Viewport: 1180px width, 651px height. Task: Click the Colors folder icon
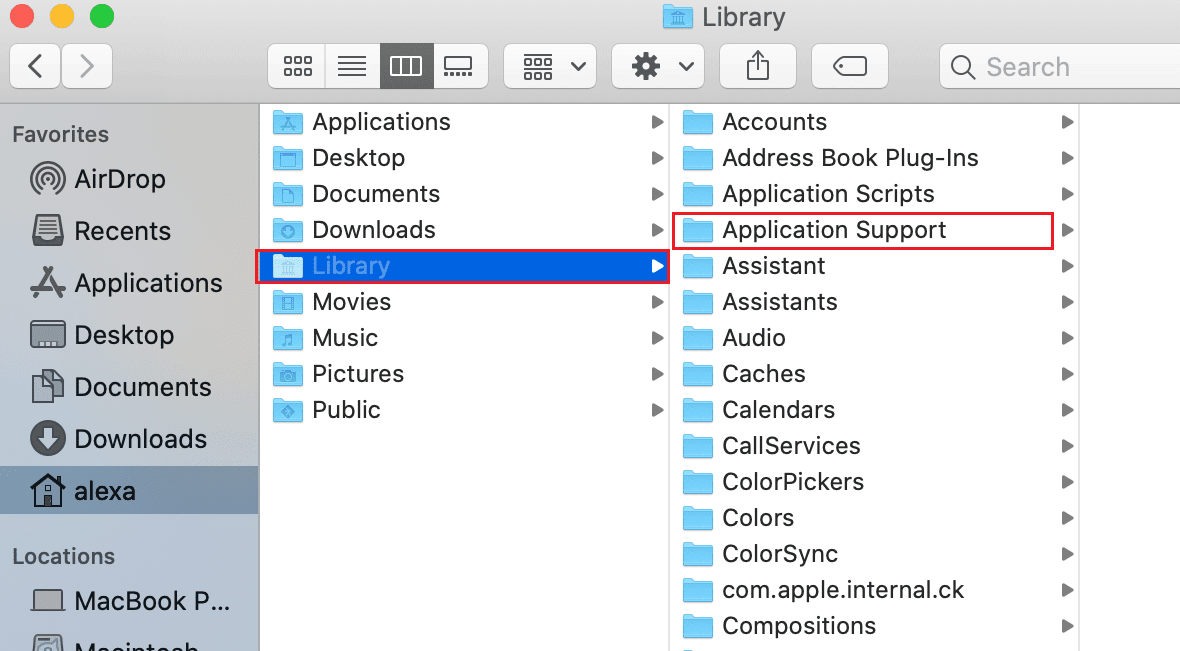698,519
